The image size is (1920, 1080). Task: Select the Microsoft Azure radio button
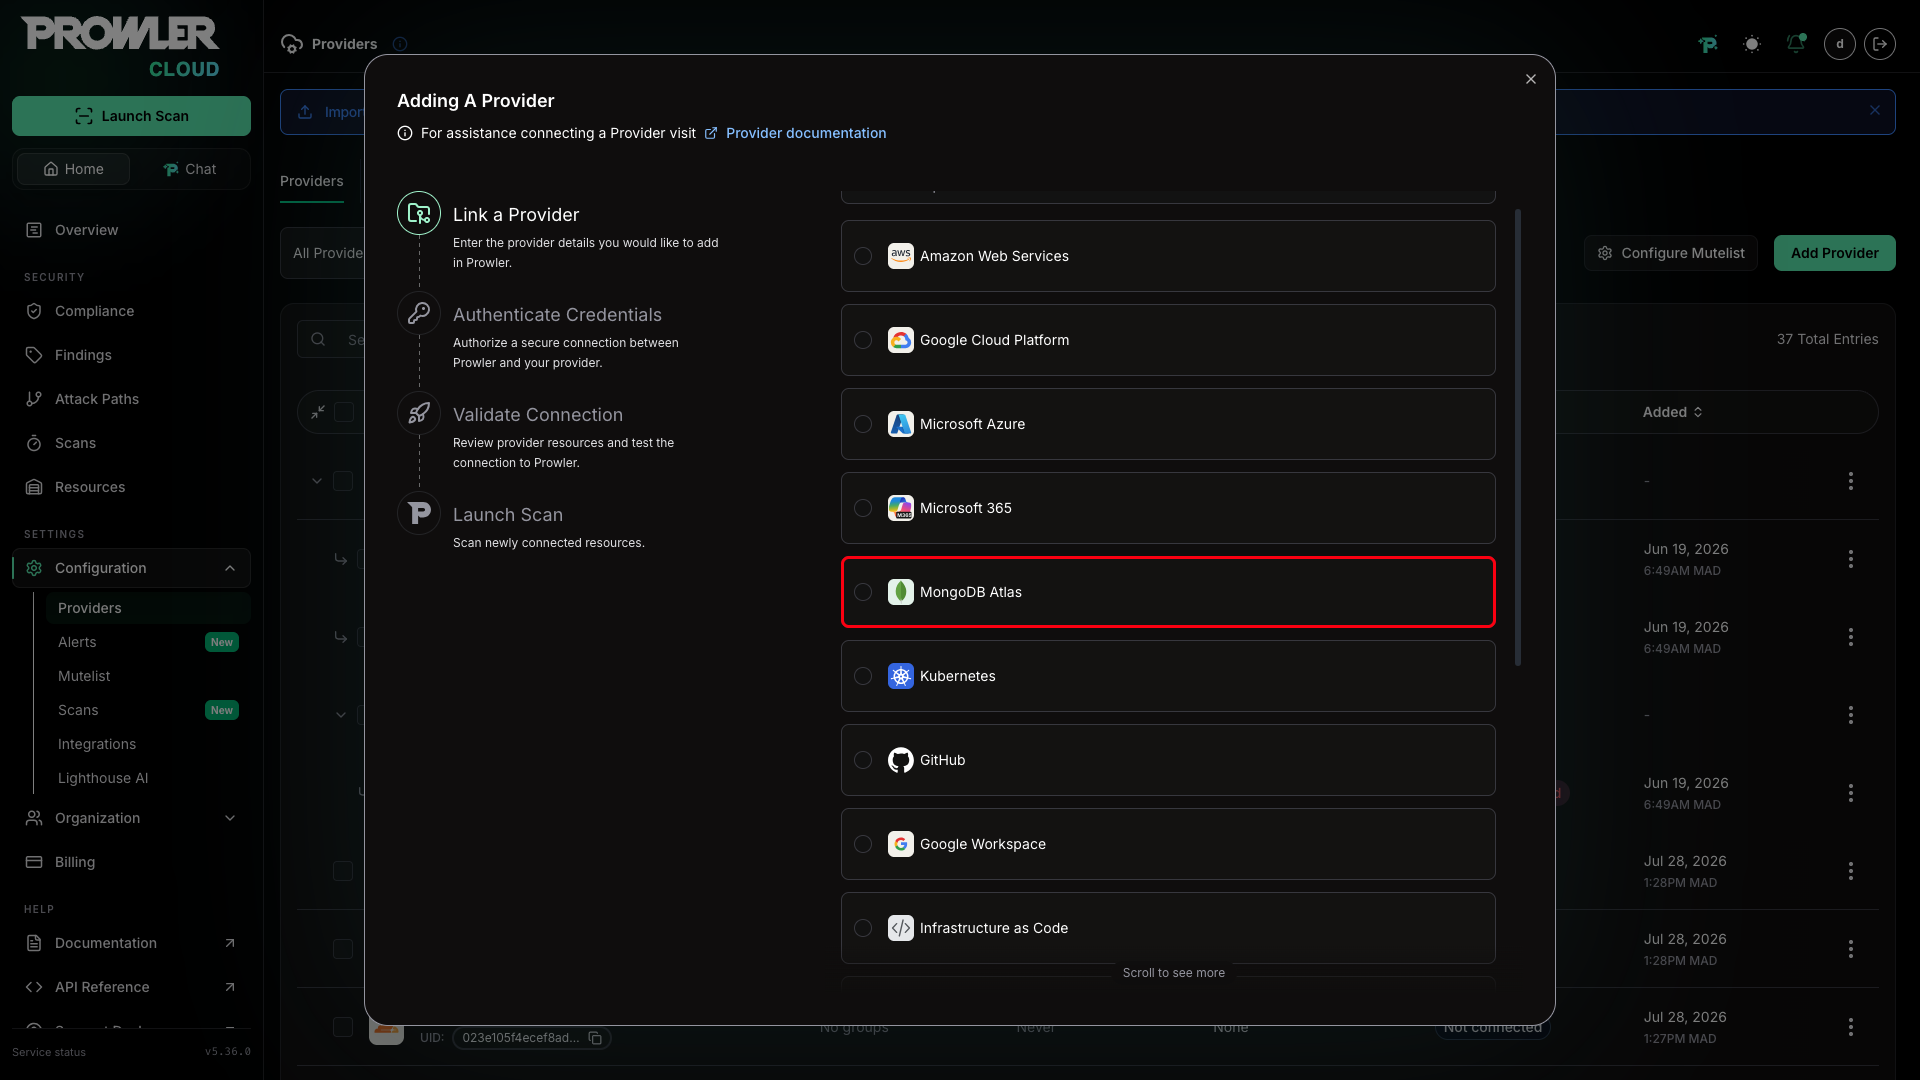pyautogui.click(x=863, y=424)
